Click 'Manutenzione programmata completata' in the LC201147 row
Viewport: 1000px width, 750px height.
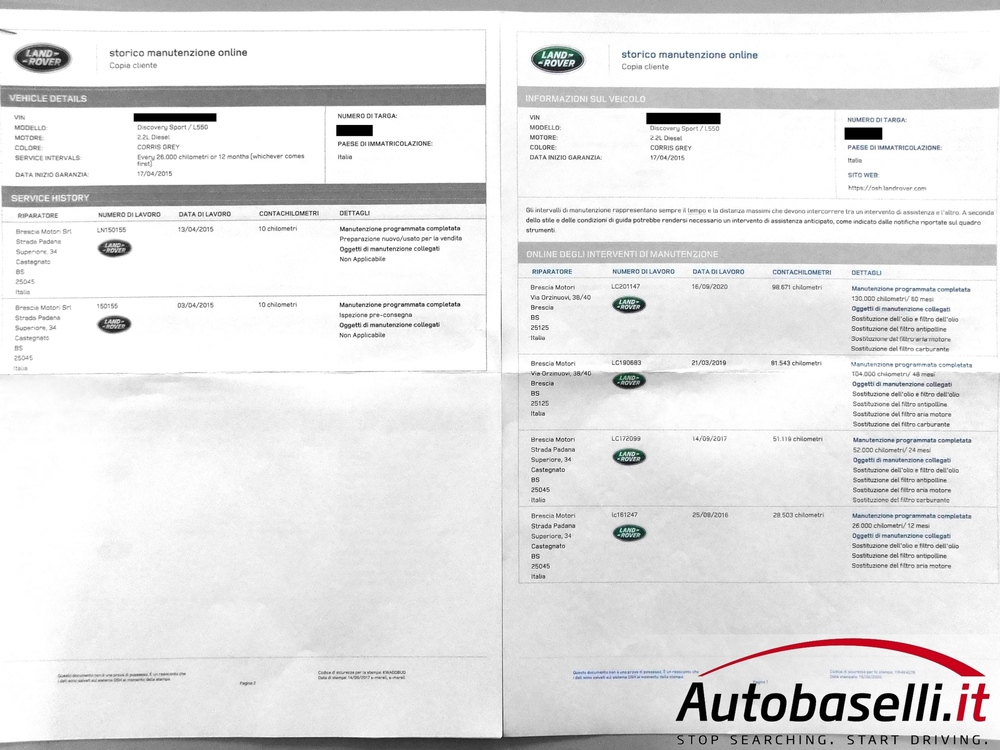point(911,289)
